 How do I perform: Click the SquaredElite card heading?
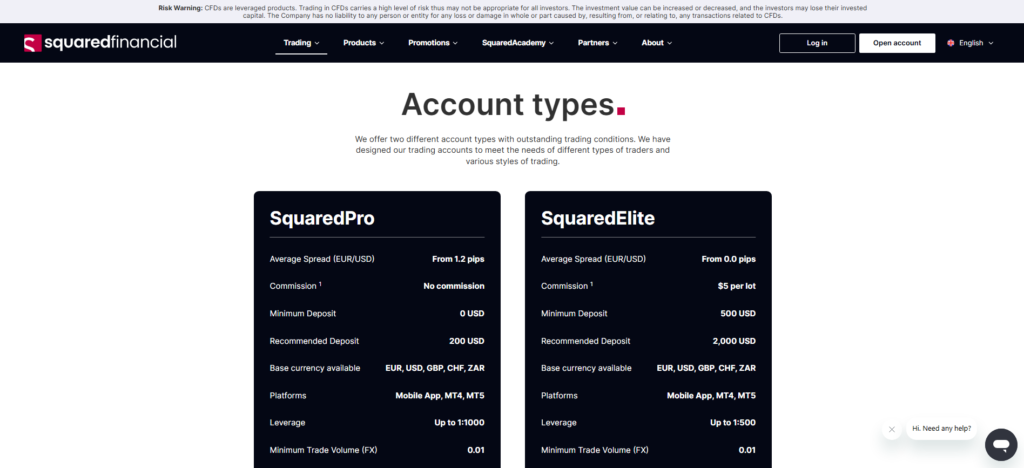pyautogui.click(x=598, y=219)
